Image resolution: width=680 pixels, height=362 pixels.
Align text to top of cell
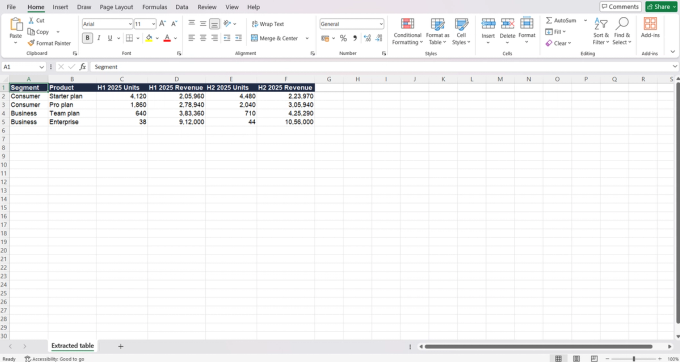coord(192,23)
